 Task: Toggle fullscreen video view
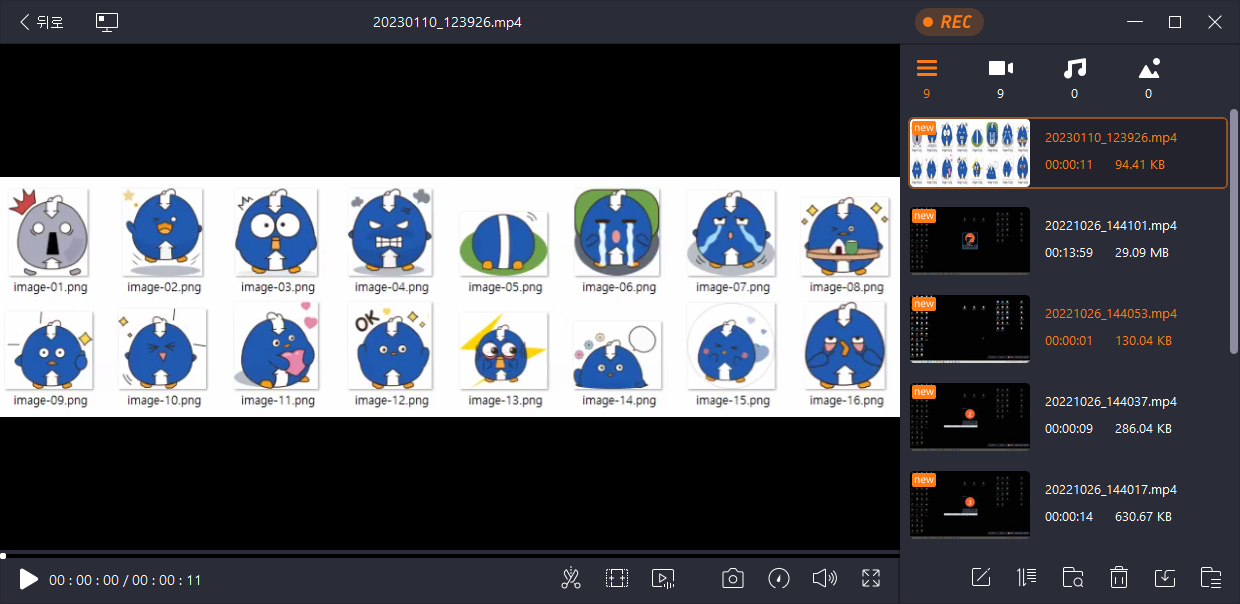[x=871, y=578]
